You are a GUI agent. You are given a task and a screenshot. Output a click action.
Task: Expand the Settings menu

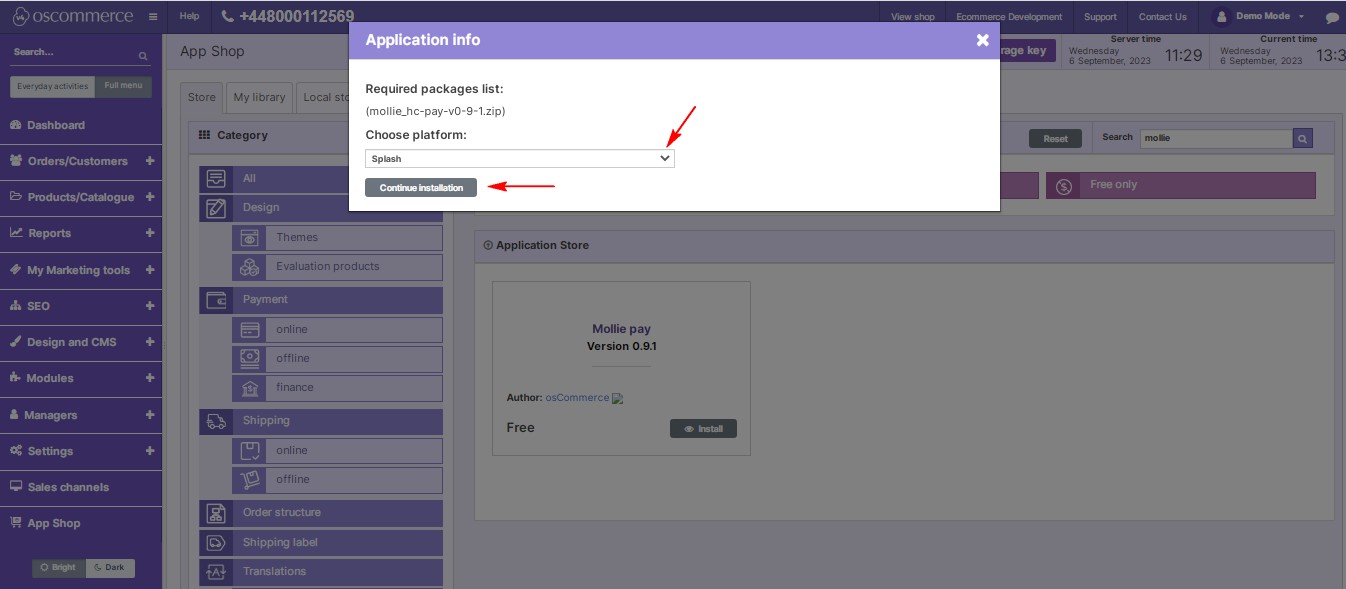pyautogui.click(x=150, y=450)
